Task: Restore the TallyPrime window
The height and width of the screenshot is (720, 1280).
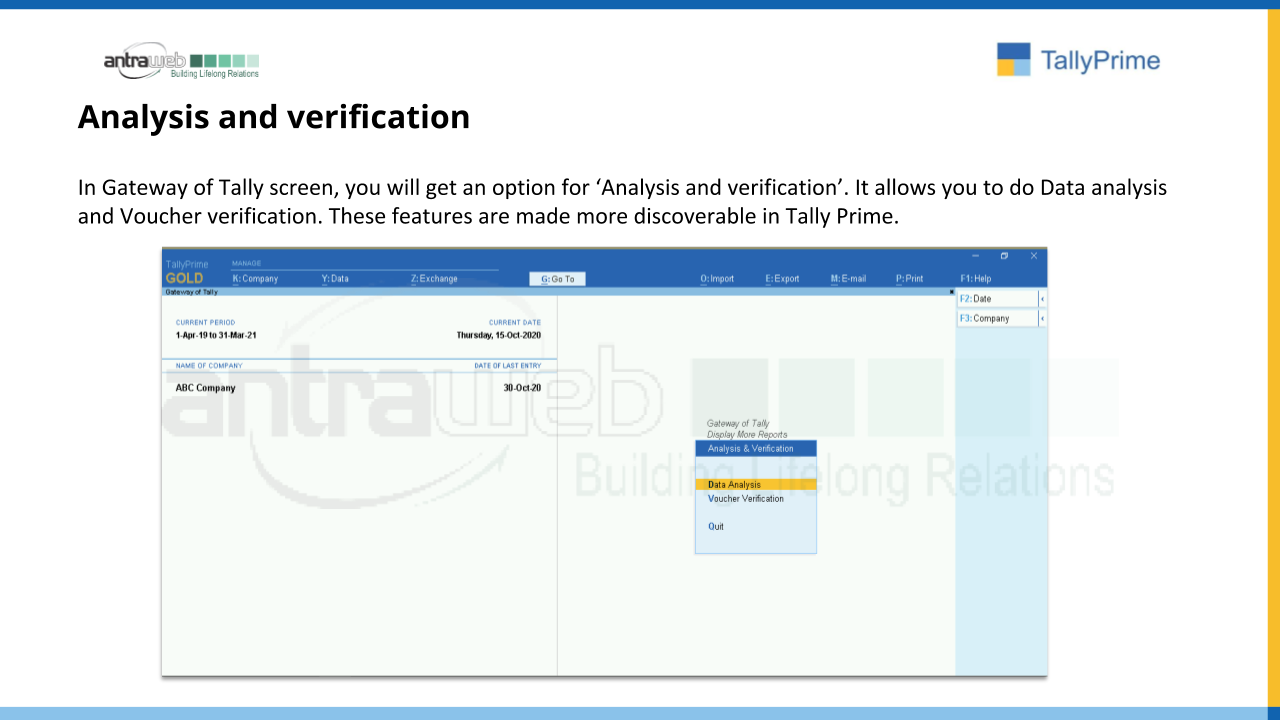Action: (x=1004, y=256)
